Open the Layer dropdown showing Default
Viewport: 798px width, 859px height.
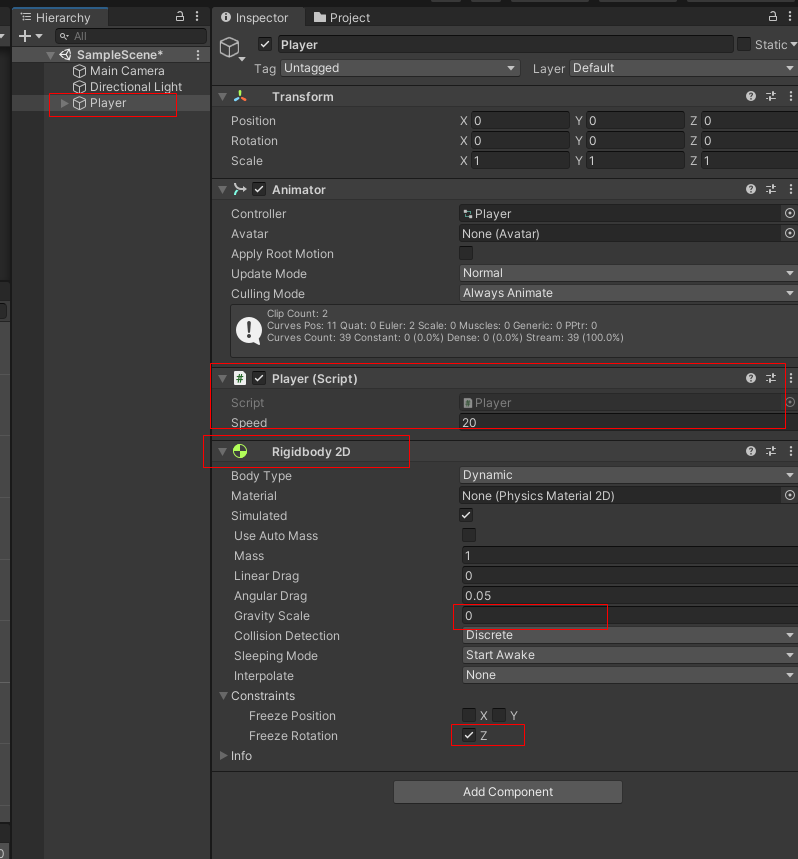[x=684, y=68]
